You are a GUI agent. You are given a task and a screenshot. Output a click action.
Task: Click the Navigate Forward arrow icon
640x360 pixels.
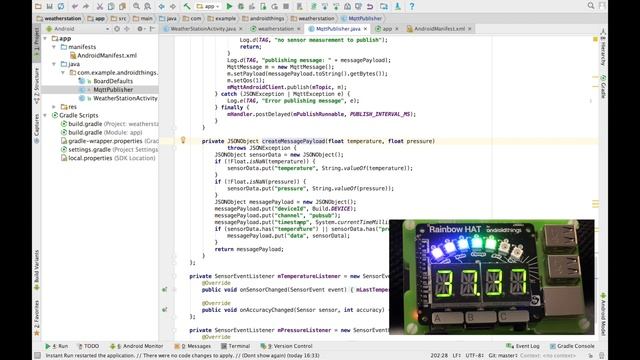pyautogui.click(x=173, y=6)
